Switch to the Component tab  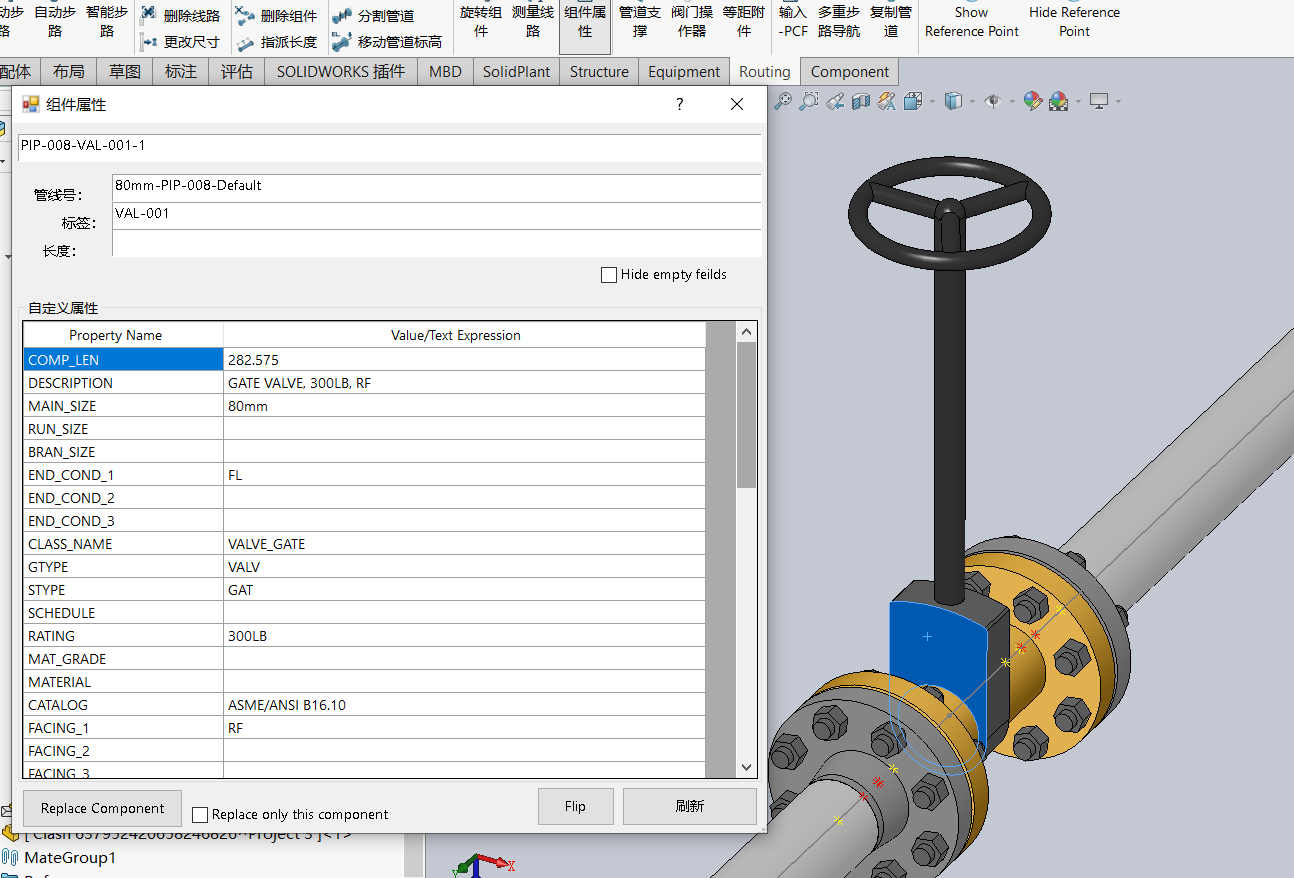850,72
